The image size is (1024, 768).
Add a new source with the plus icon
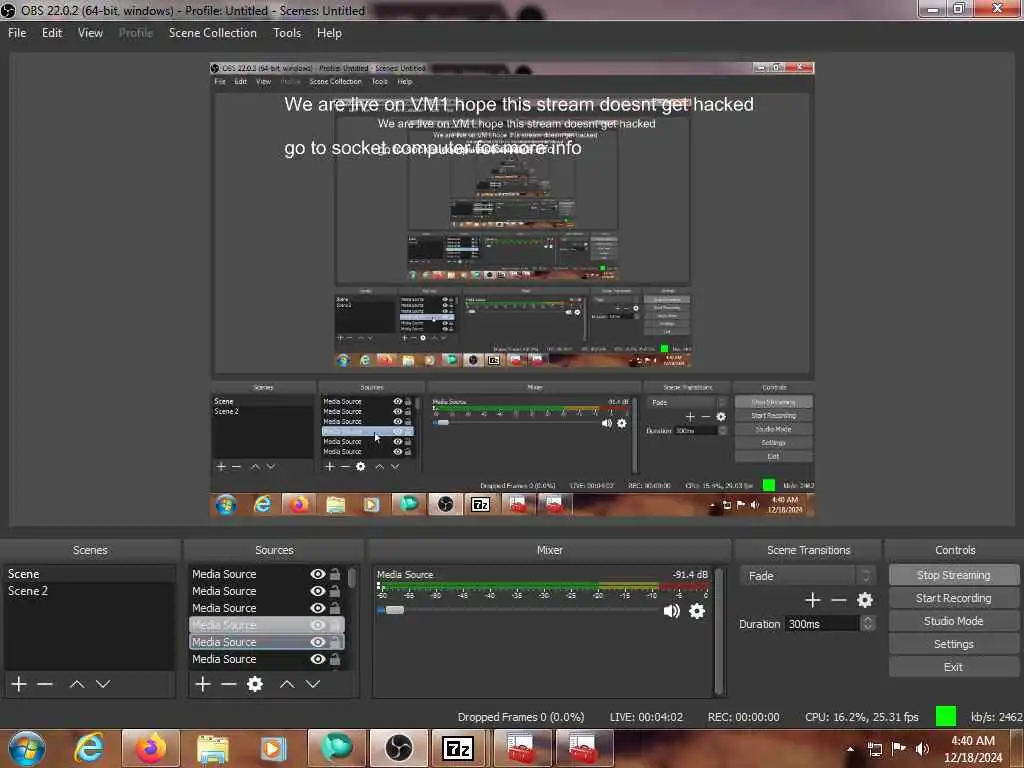pyautogui.click(x=203, y=684)
